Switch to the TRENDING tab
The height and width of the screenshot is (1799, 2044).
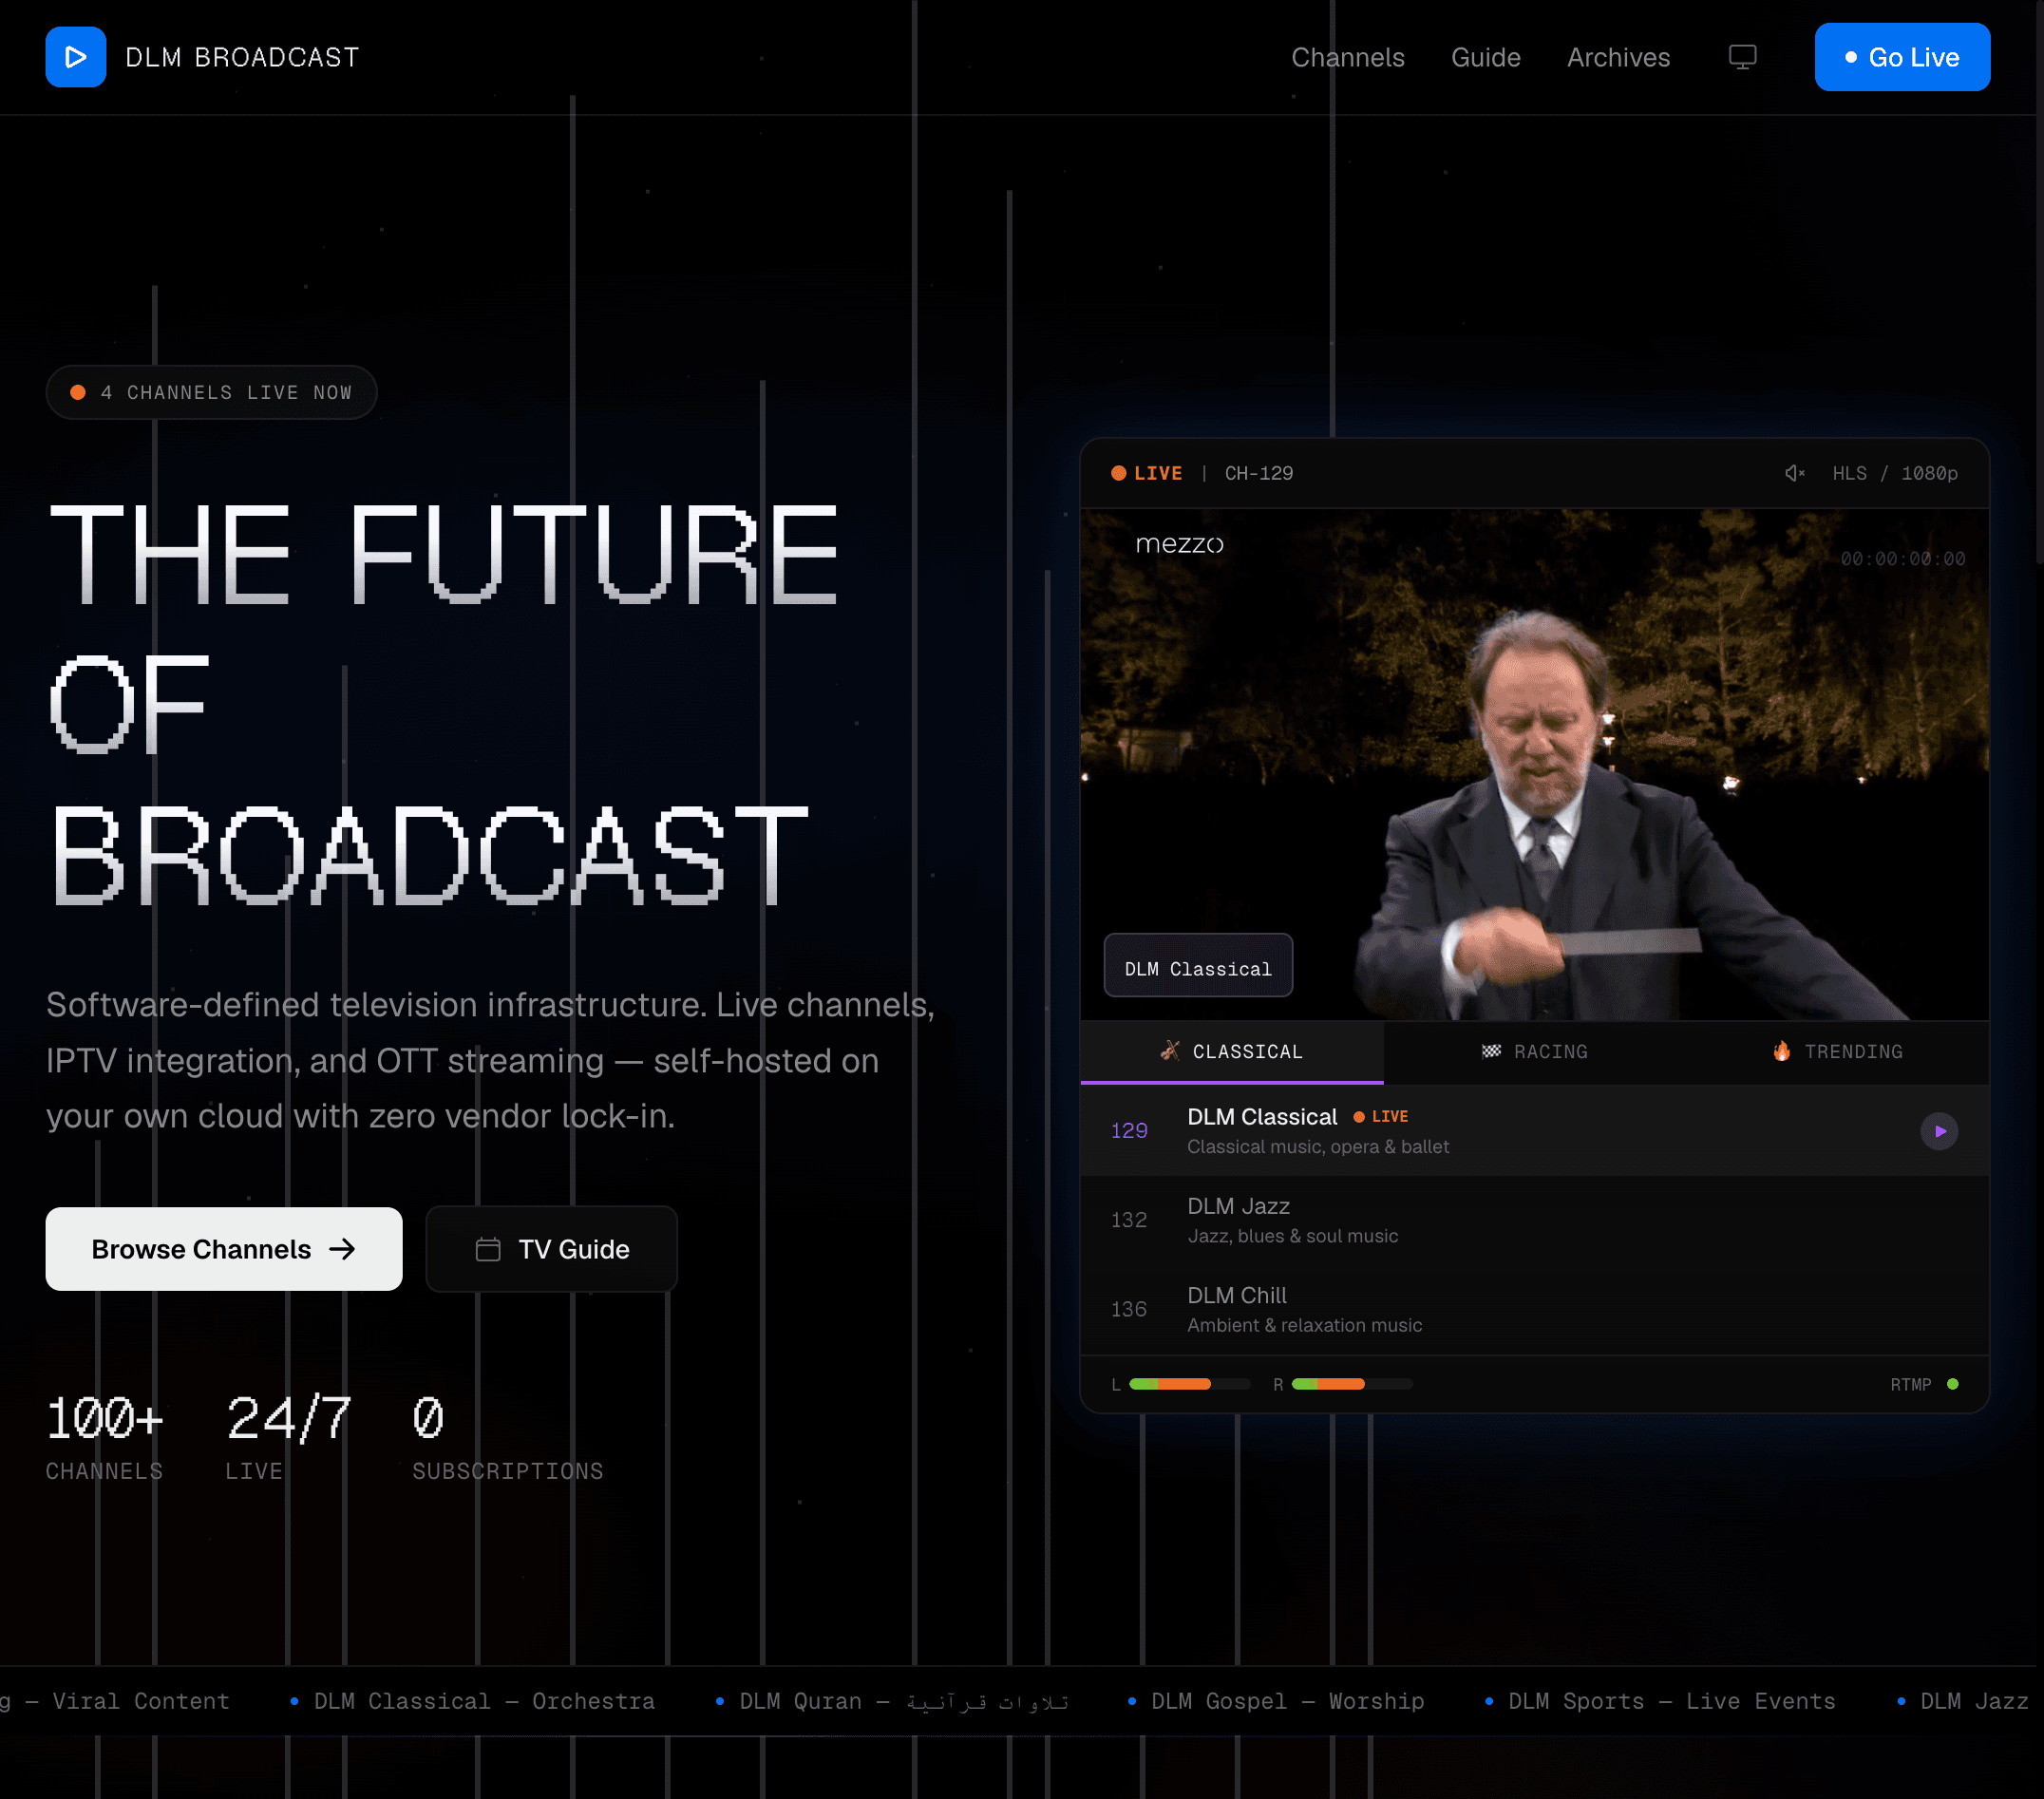(1838, 1051)
